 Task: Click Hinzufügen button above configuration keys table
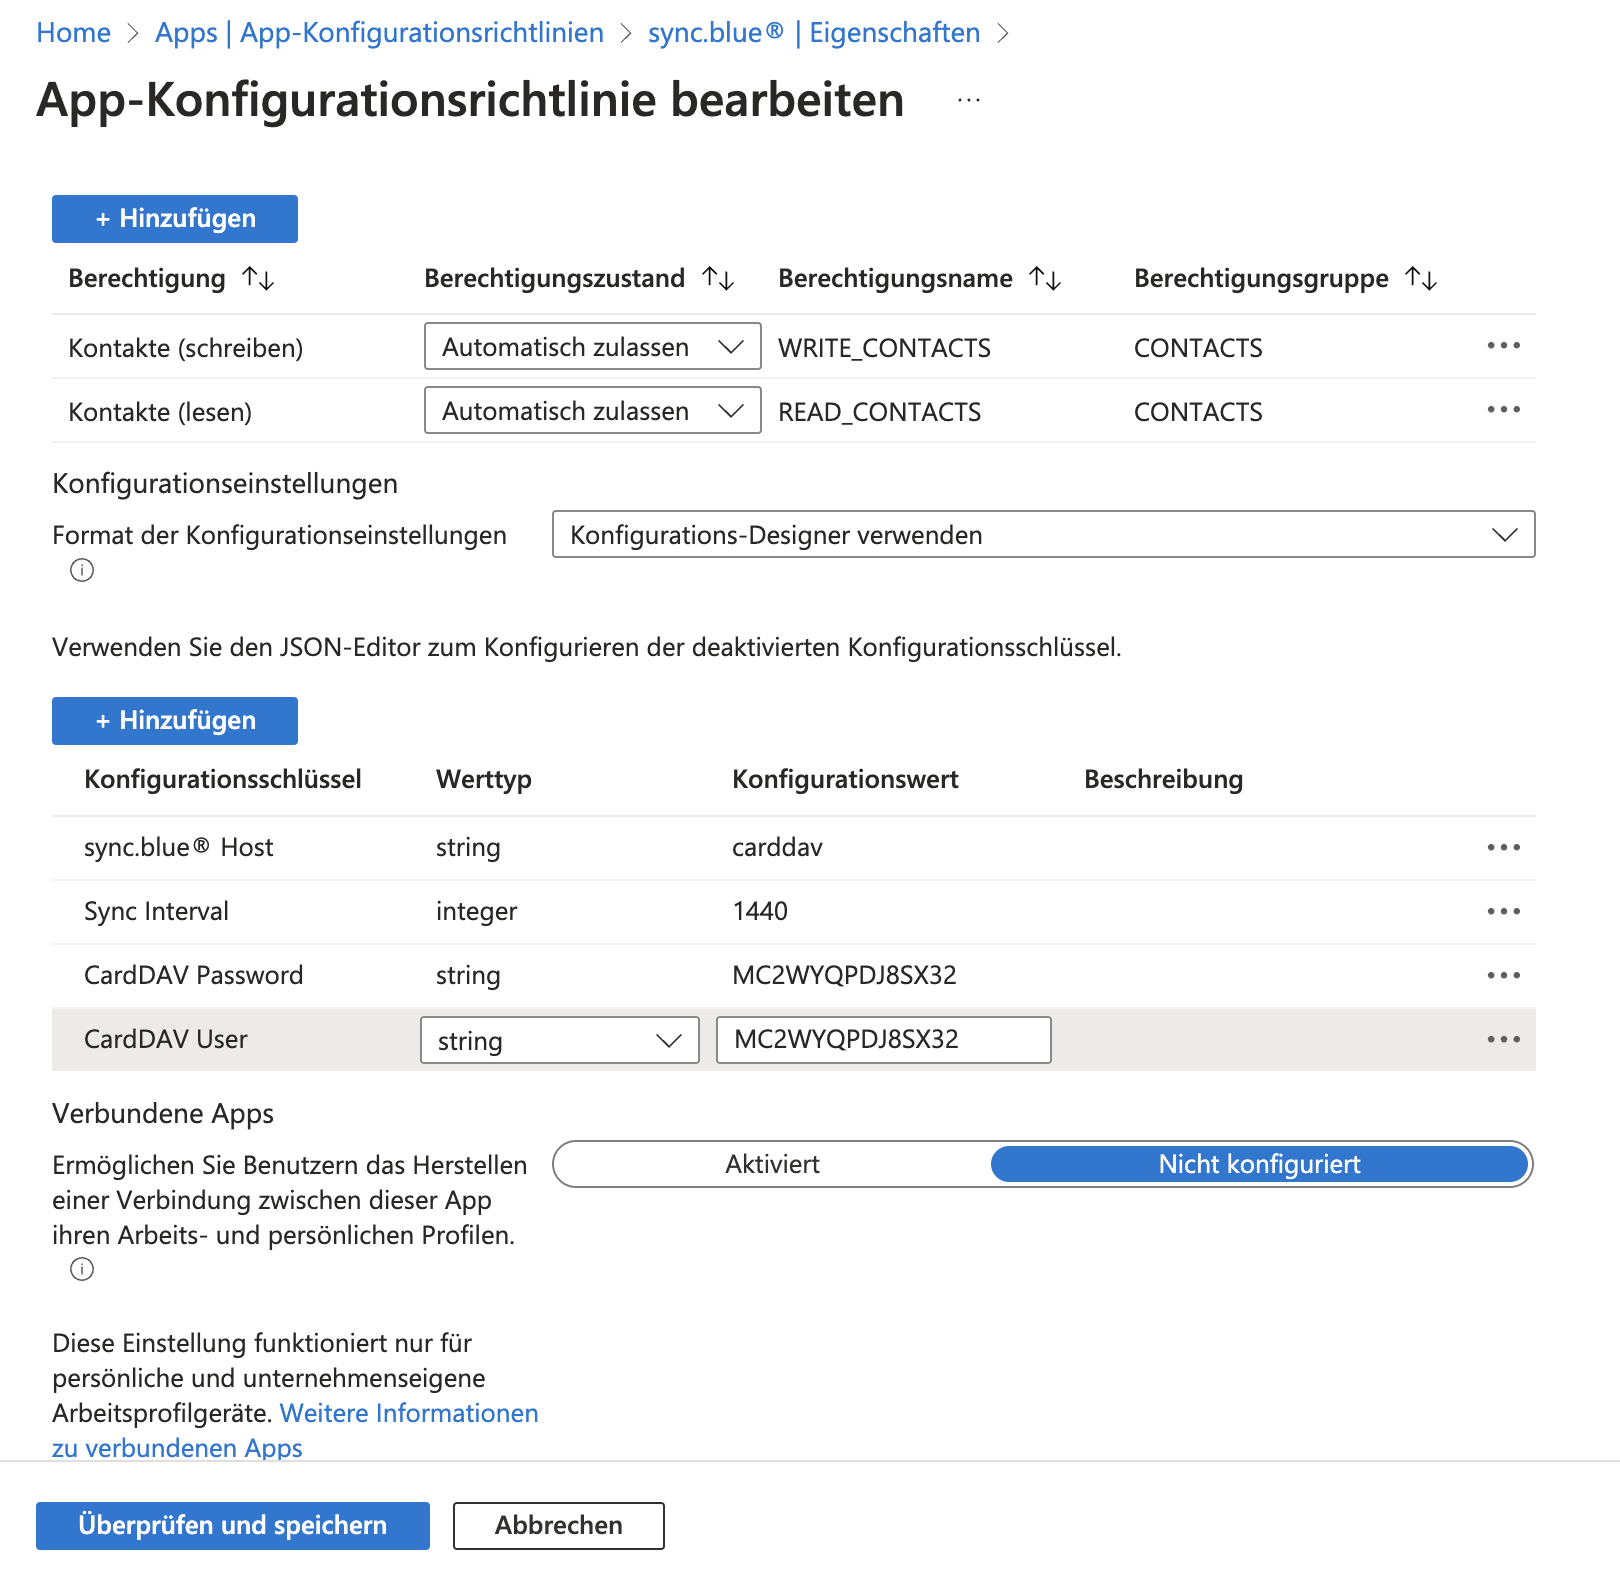tap(175, 721)
